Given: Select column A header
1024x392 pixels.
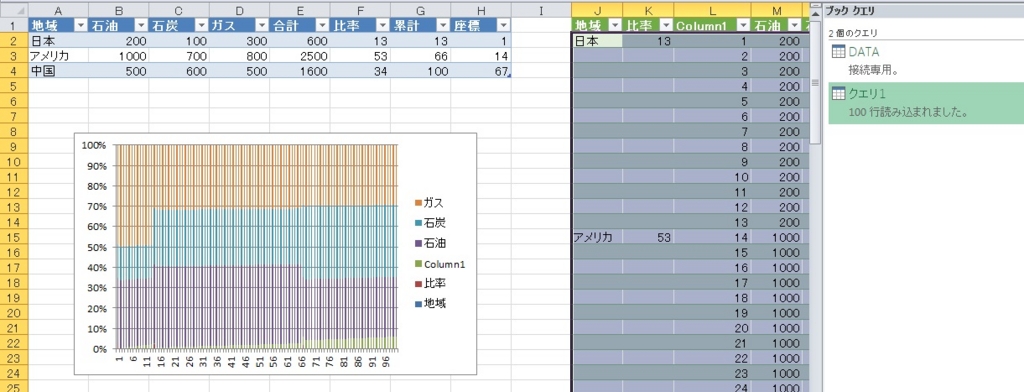Looking at the screenshot, I should point(58,10).
